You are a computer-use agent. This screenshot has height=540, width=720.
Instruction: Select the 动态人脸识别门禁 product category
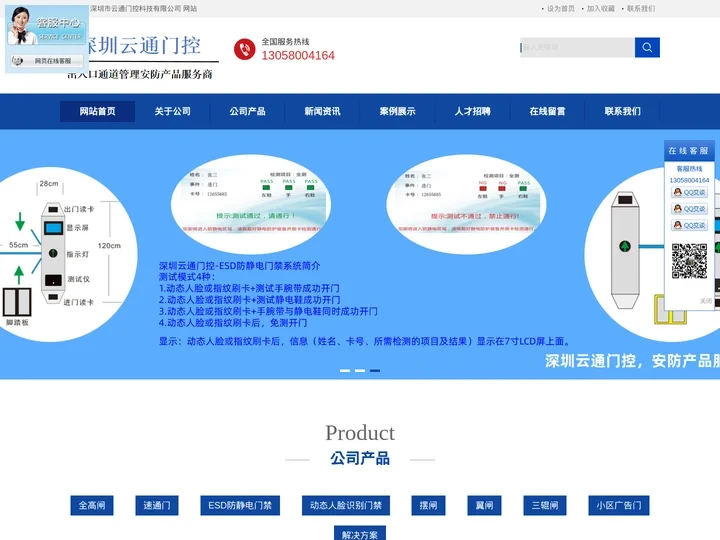(x=346, y=506)
